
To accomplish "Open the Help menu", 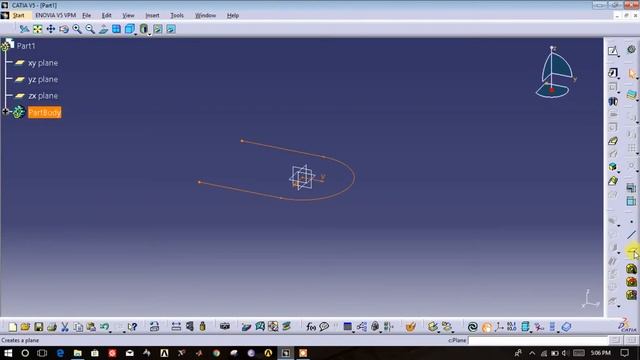I will (233, 16).
